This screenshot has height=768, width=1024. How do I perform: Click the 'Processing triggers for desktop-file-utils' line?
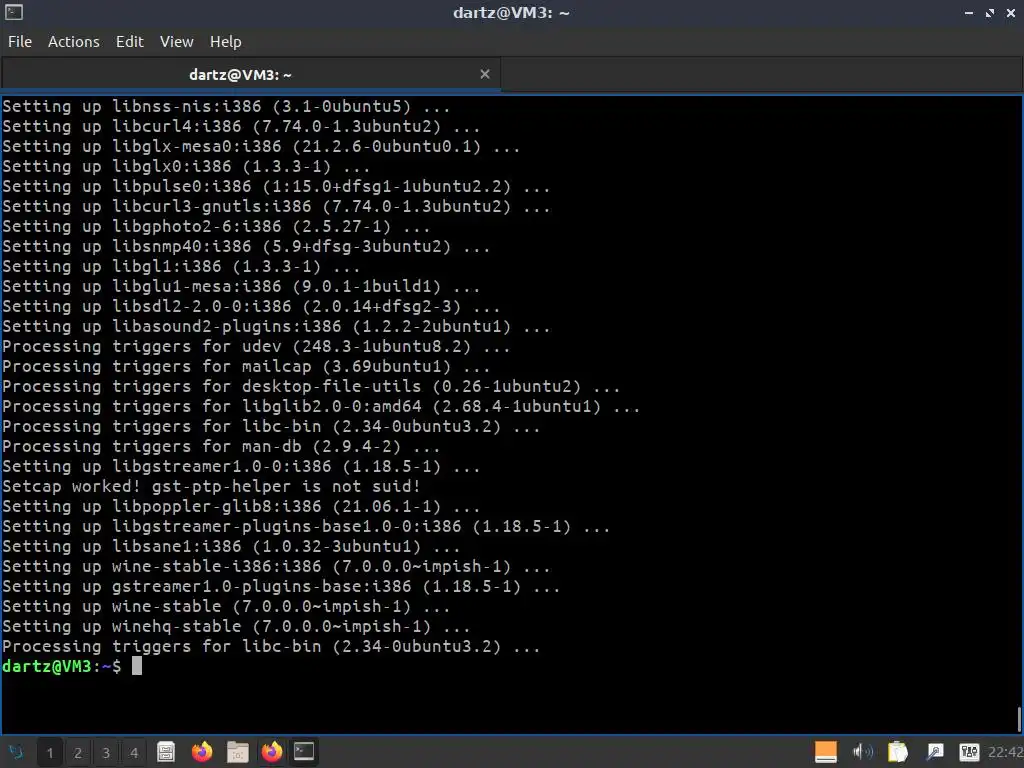(x=311, y=387)
